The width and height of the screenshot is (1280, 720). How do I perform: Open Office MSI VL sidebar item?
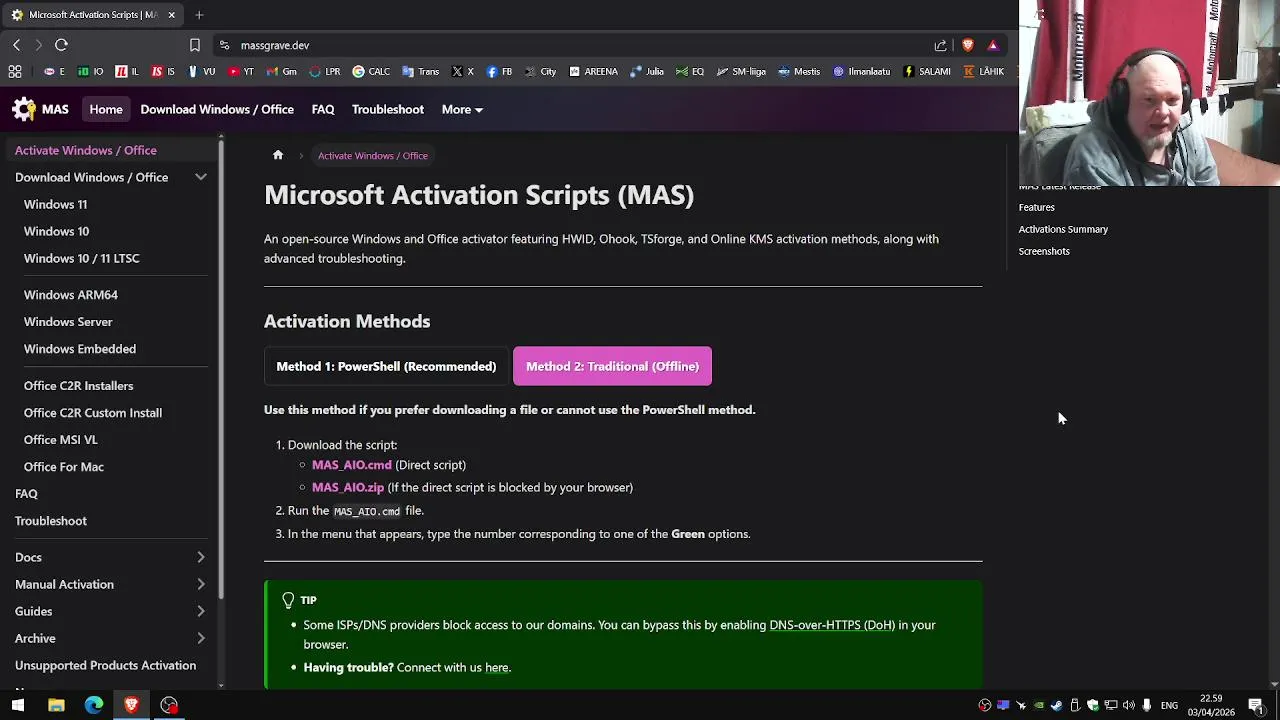coord(60,440)
